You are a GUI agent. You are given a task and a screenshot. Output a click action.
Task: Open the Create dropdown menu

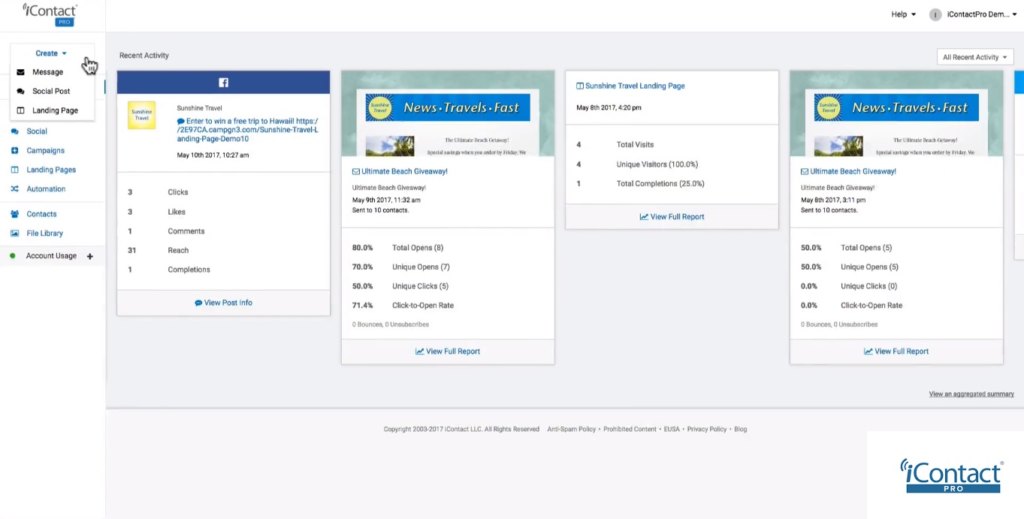point(51,53)
